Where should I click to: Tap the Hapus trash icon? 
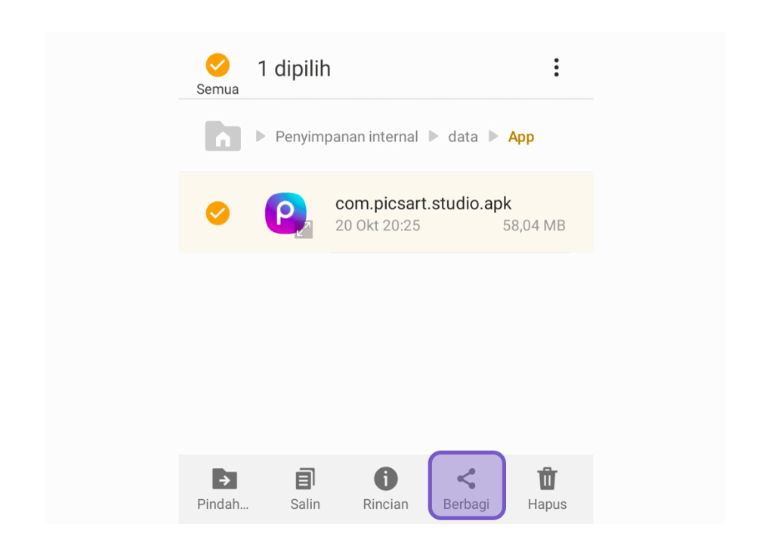point(547,478)
